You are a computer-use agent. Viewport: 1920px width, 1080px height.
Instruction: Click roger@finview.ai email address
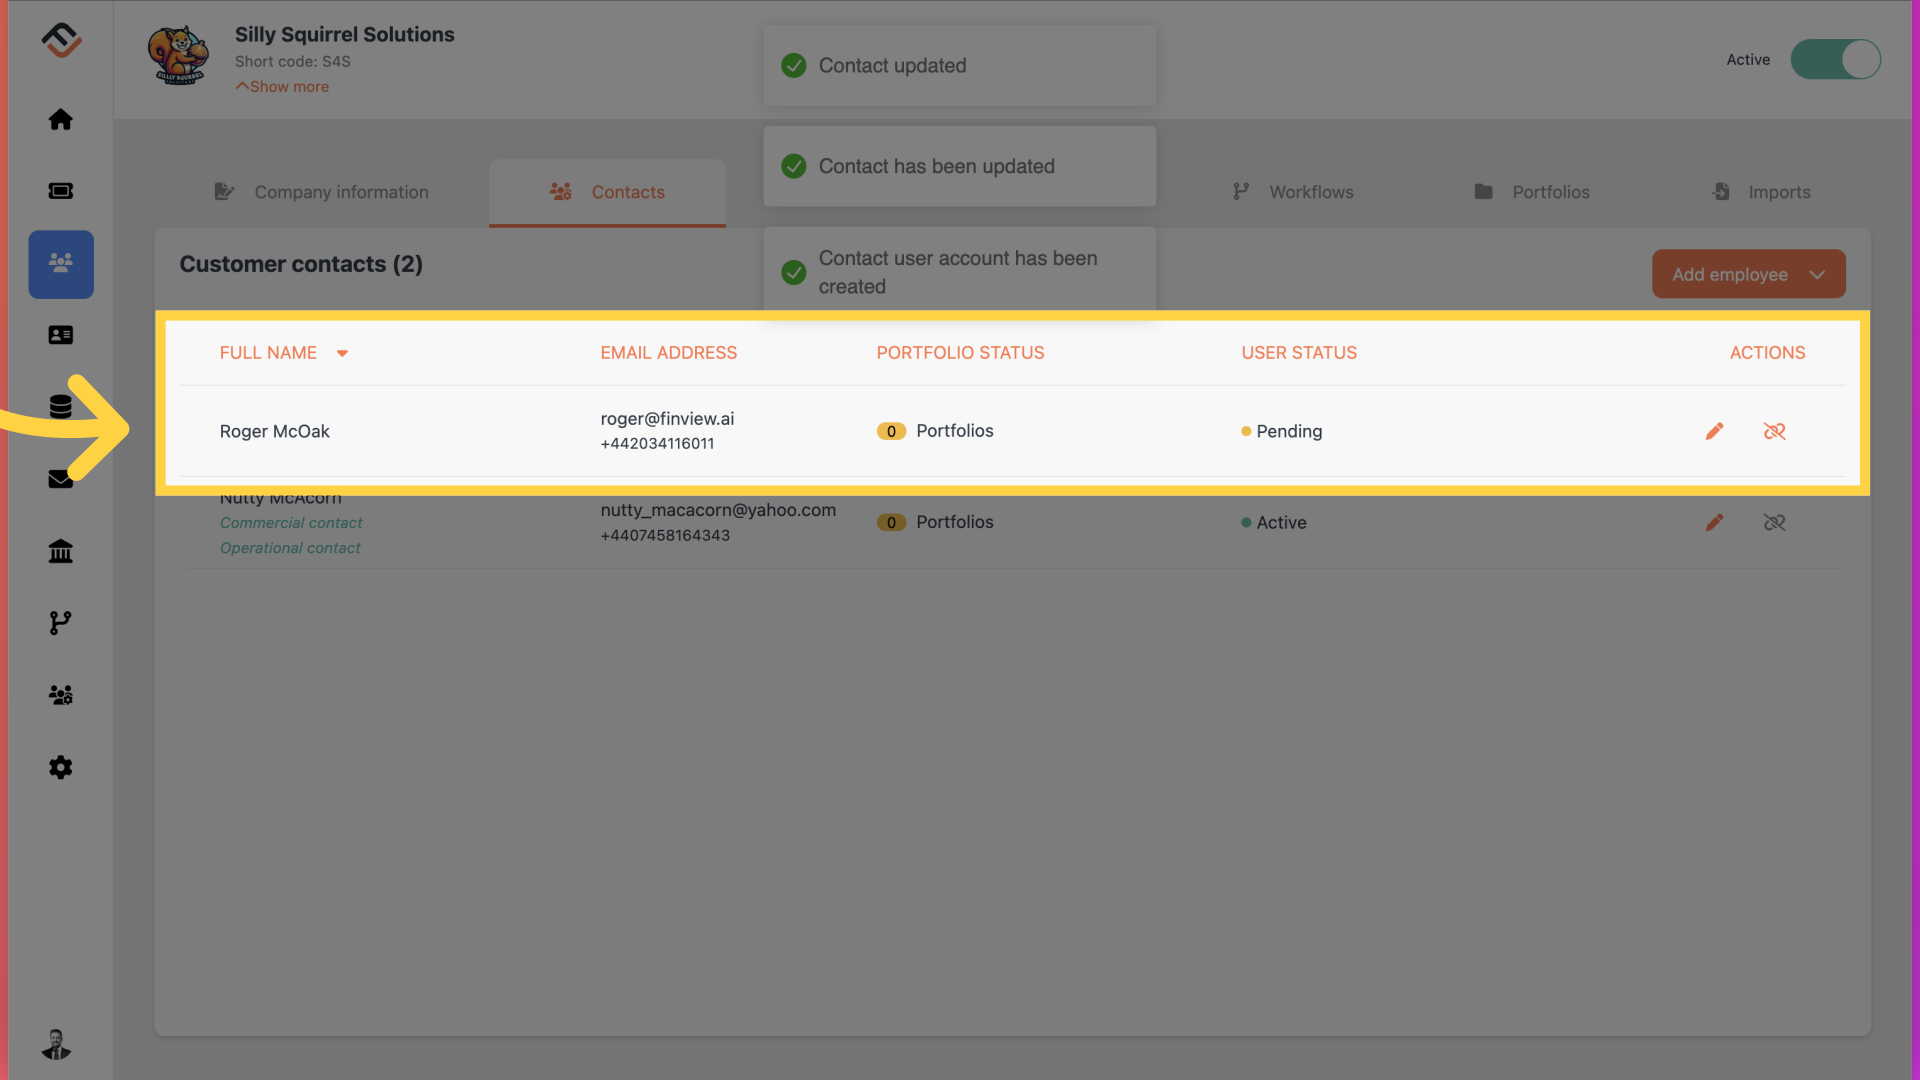[x=667, y=419]
